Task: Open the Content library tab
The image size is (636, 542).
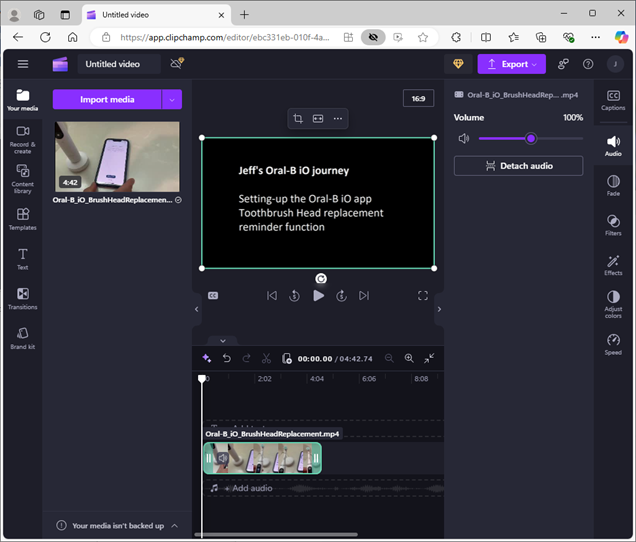Action: 23,179
